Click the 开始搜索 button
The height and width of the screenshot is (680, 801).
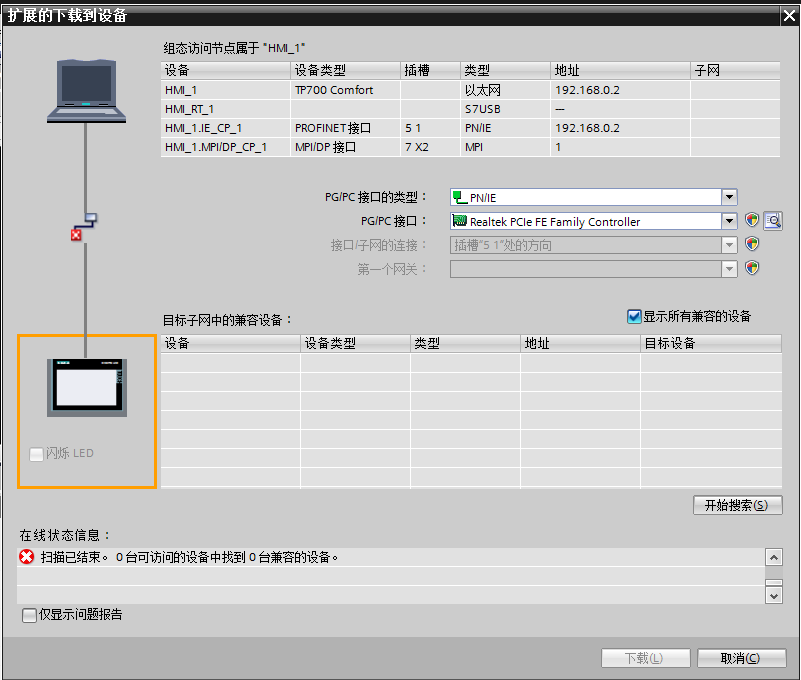736,505
